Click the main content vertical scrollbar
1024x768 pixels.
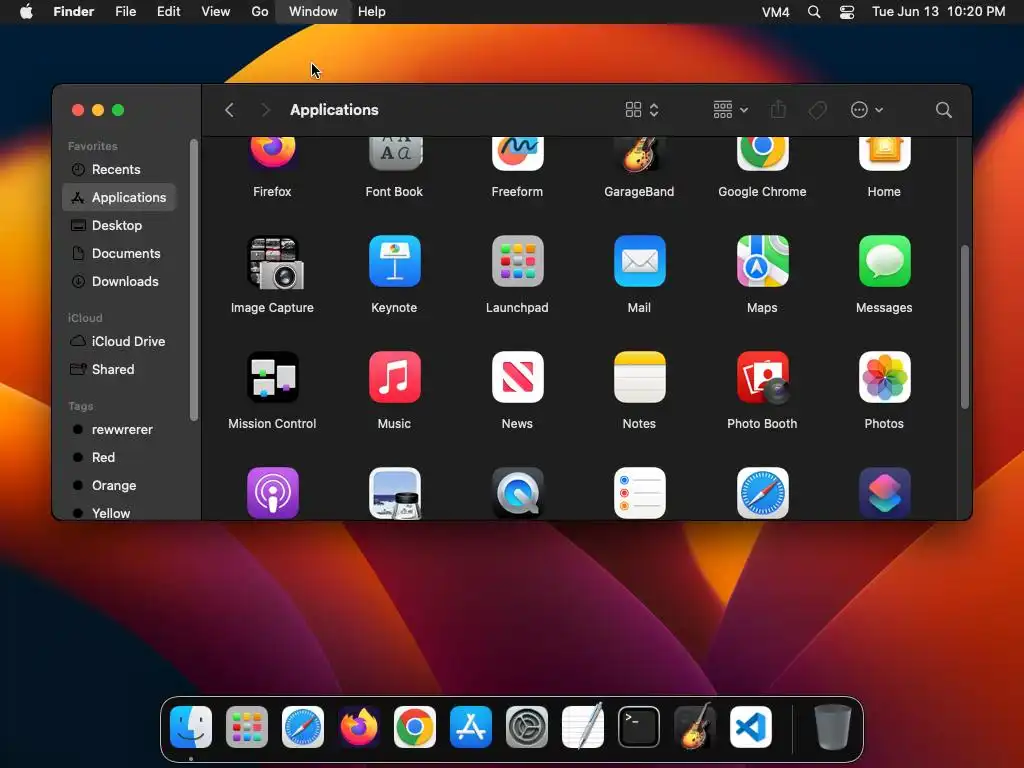click(965, 327)
